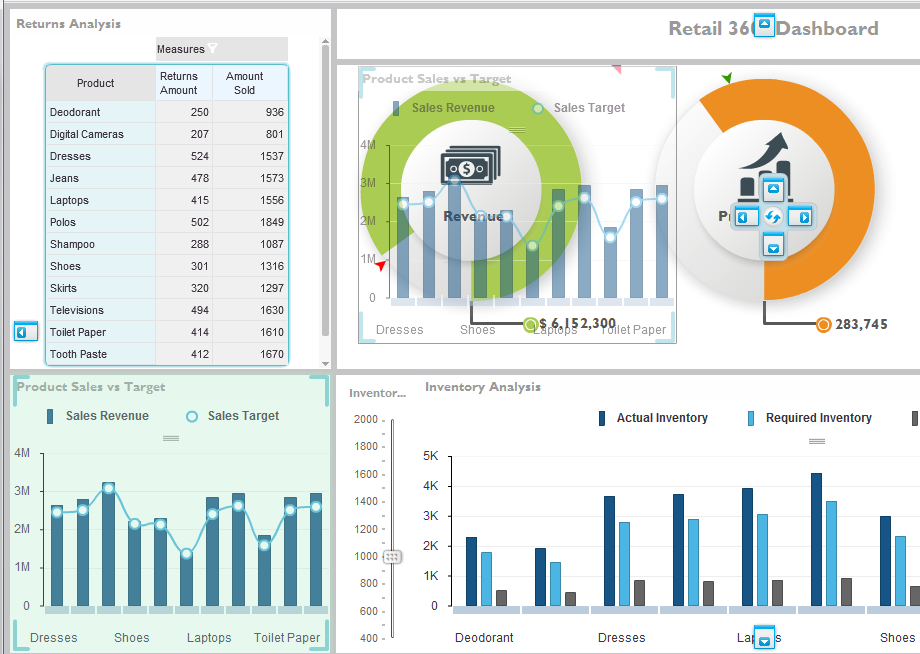Click the Inventory legend grip handle
The height and width of the screenshot is (654, 920).
[x=817, y=441]
